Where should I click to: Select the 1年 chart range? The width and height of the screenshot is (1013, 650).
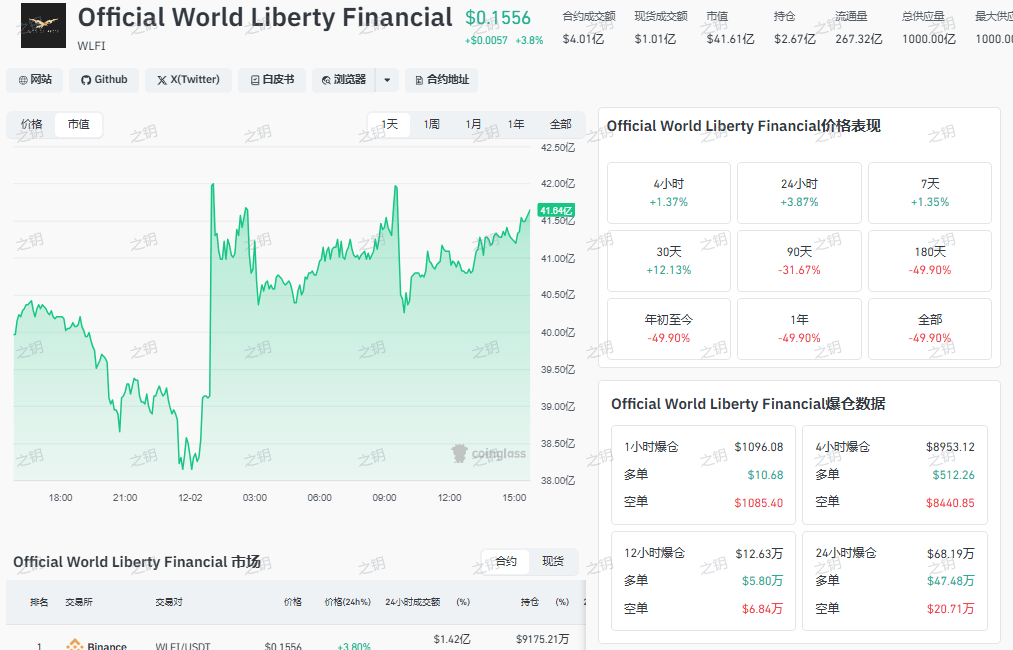516,125
